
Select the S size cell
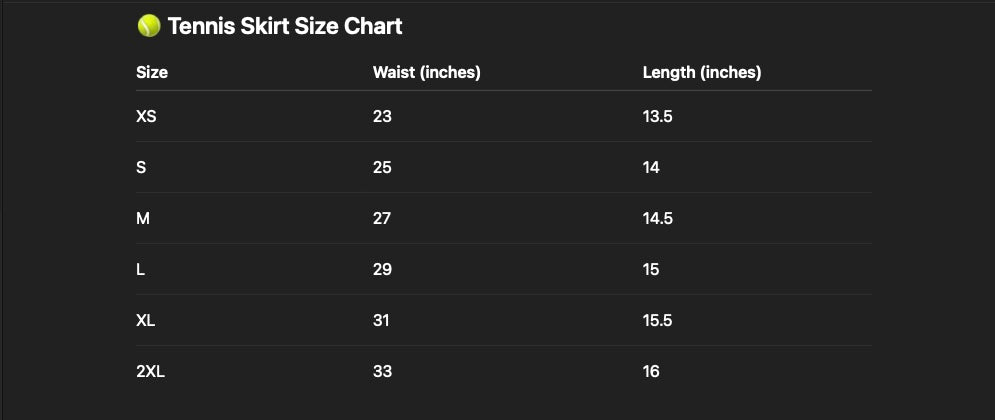tap(141, 167)
